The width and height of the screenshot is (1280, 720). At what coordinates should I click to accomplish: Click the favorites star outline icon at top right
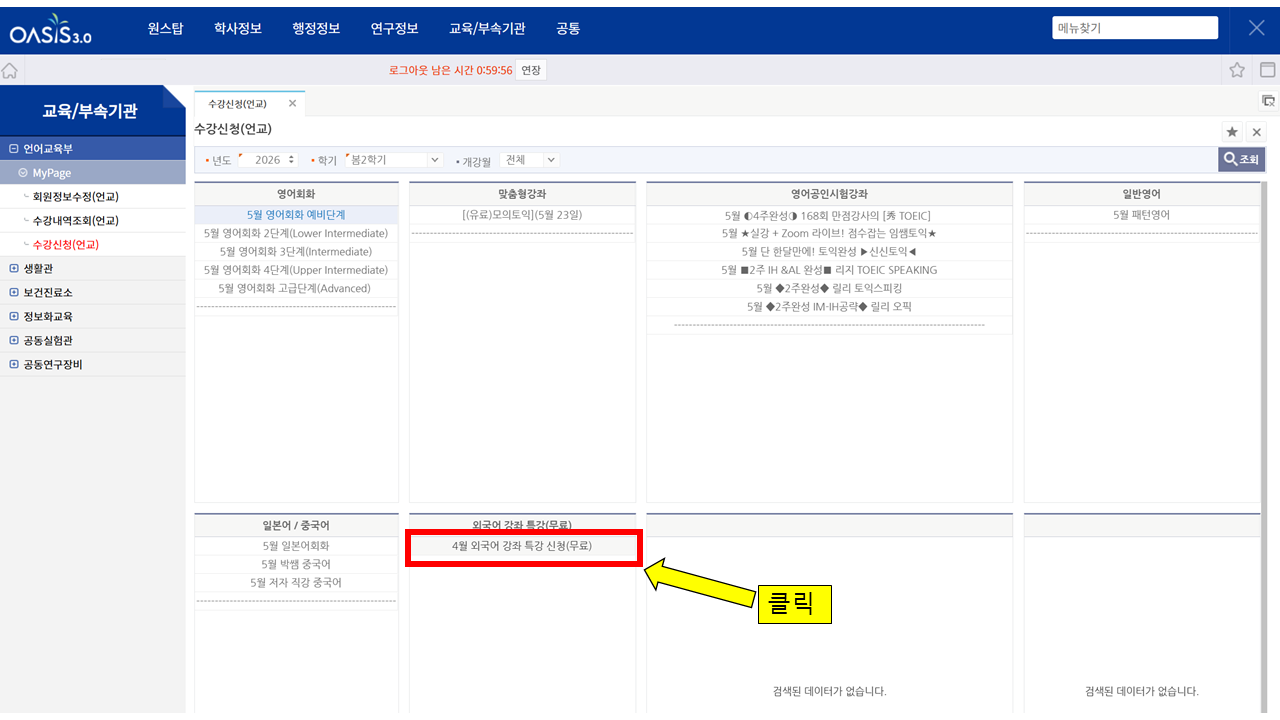1237,70
